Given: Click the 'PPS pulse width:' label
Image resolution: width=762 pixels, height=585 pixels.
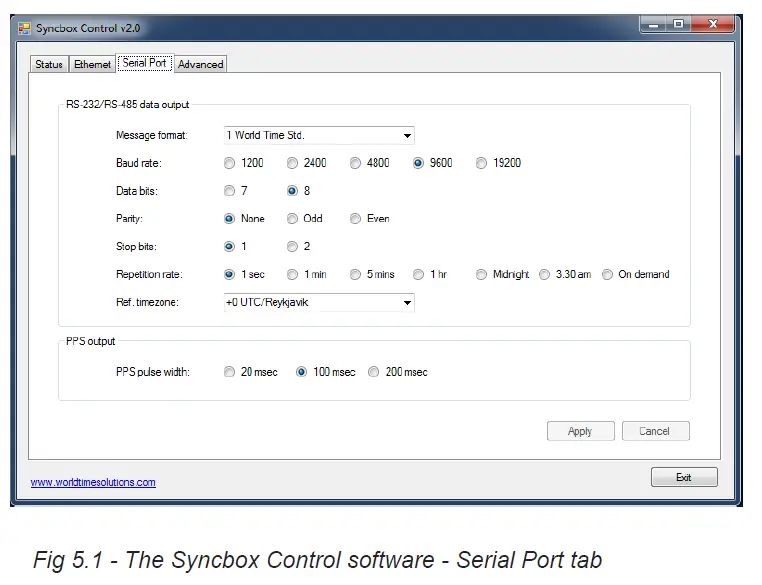Looking at the screenshot, I should pyautogui.click(x=153, y=372).
